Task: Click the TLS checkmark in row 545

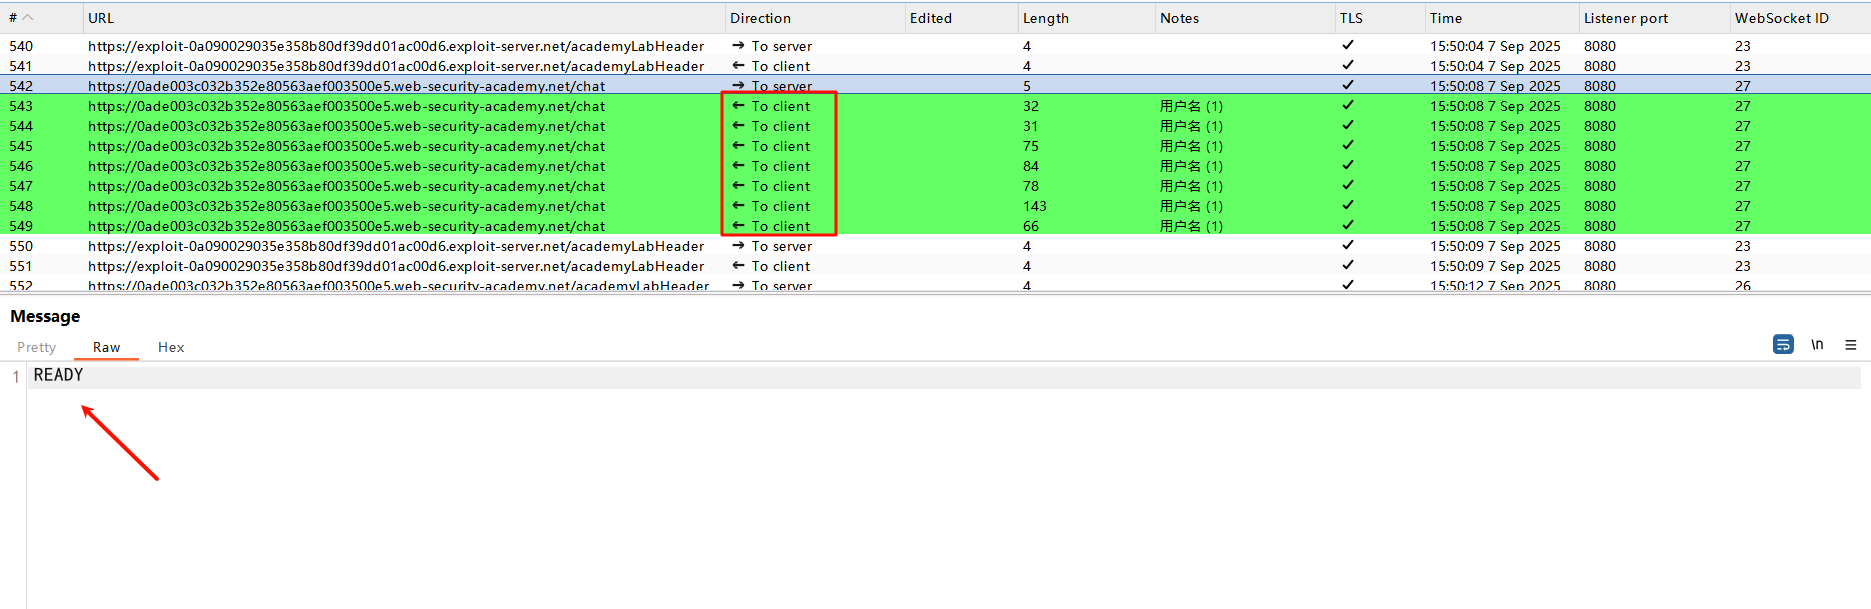Action: tap(1348, 145)
